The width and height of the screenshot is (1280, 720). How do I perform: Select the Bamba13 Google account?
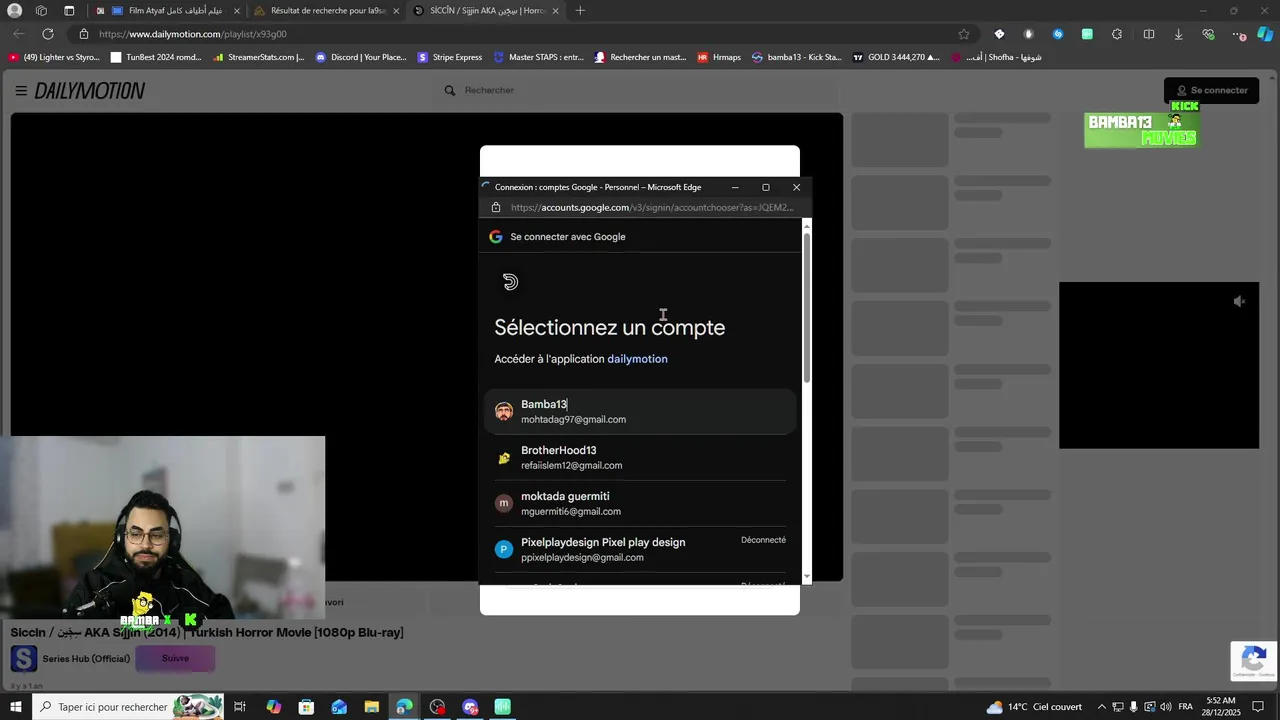pos(640,412)
